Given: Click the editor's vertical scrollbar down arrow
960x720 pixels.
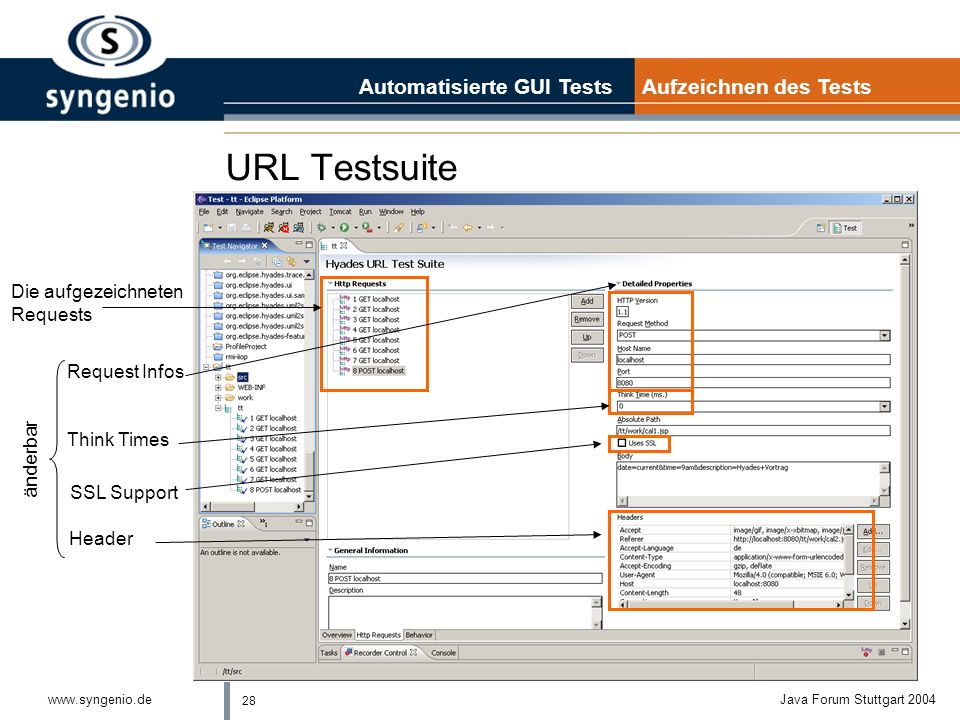Looking at the screenshot, I should (x=905, y=624).
